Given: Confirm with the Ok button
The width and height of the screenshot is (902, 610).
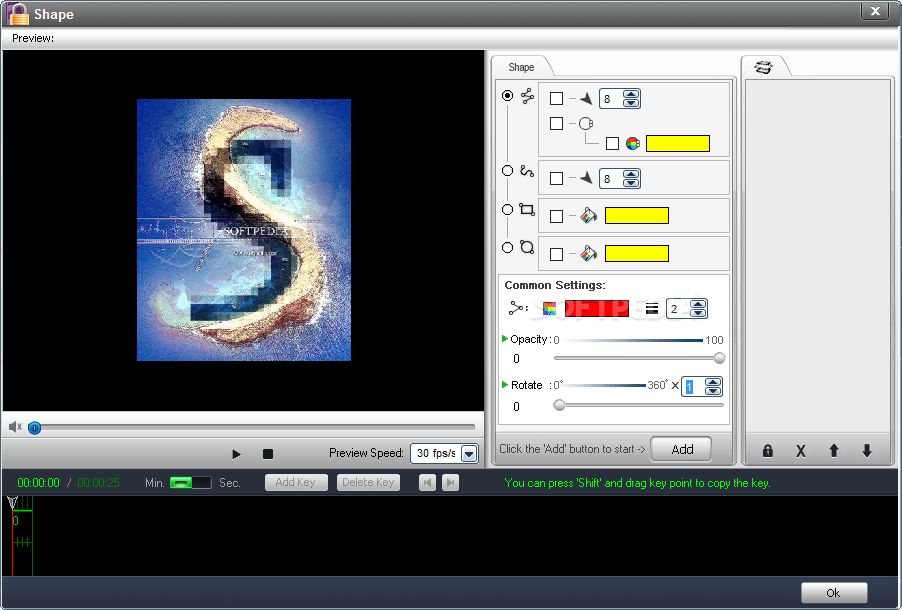Looking at the screenshot, I should (x=834, y=593).
